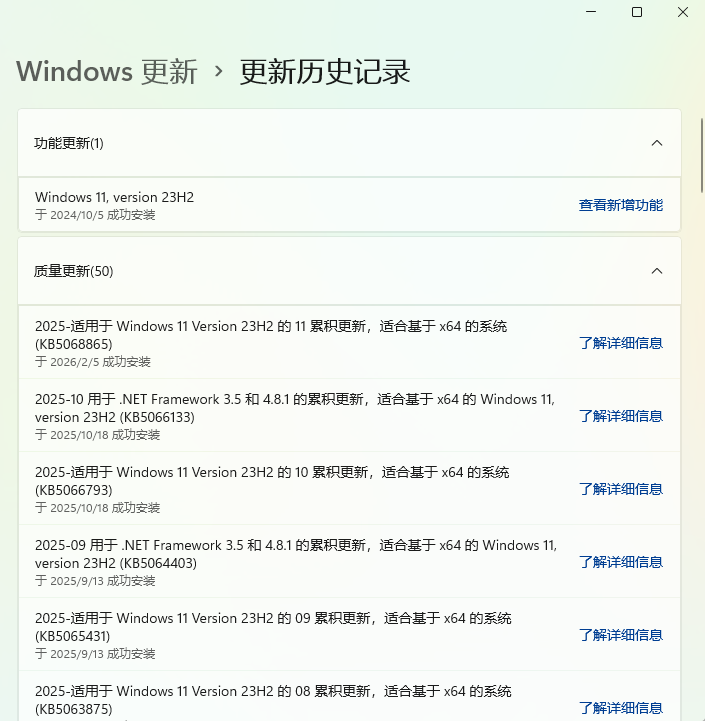Select 更新历史记录 page title

point(325,72)
